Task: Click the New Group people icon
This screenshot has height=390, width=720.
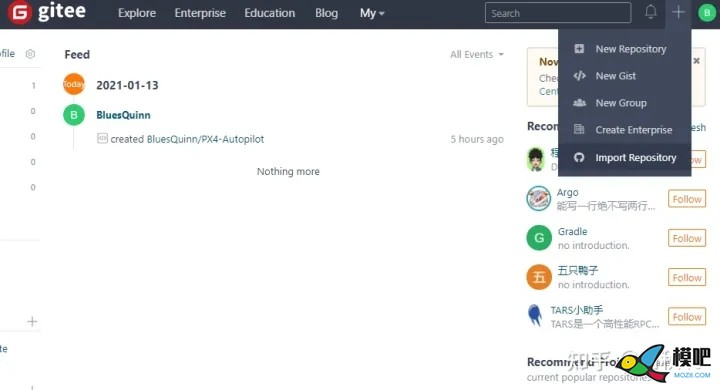Action: click(579, 103)
